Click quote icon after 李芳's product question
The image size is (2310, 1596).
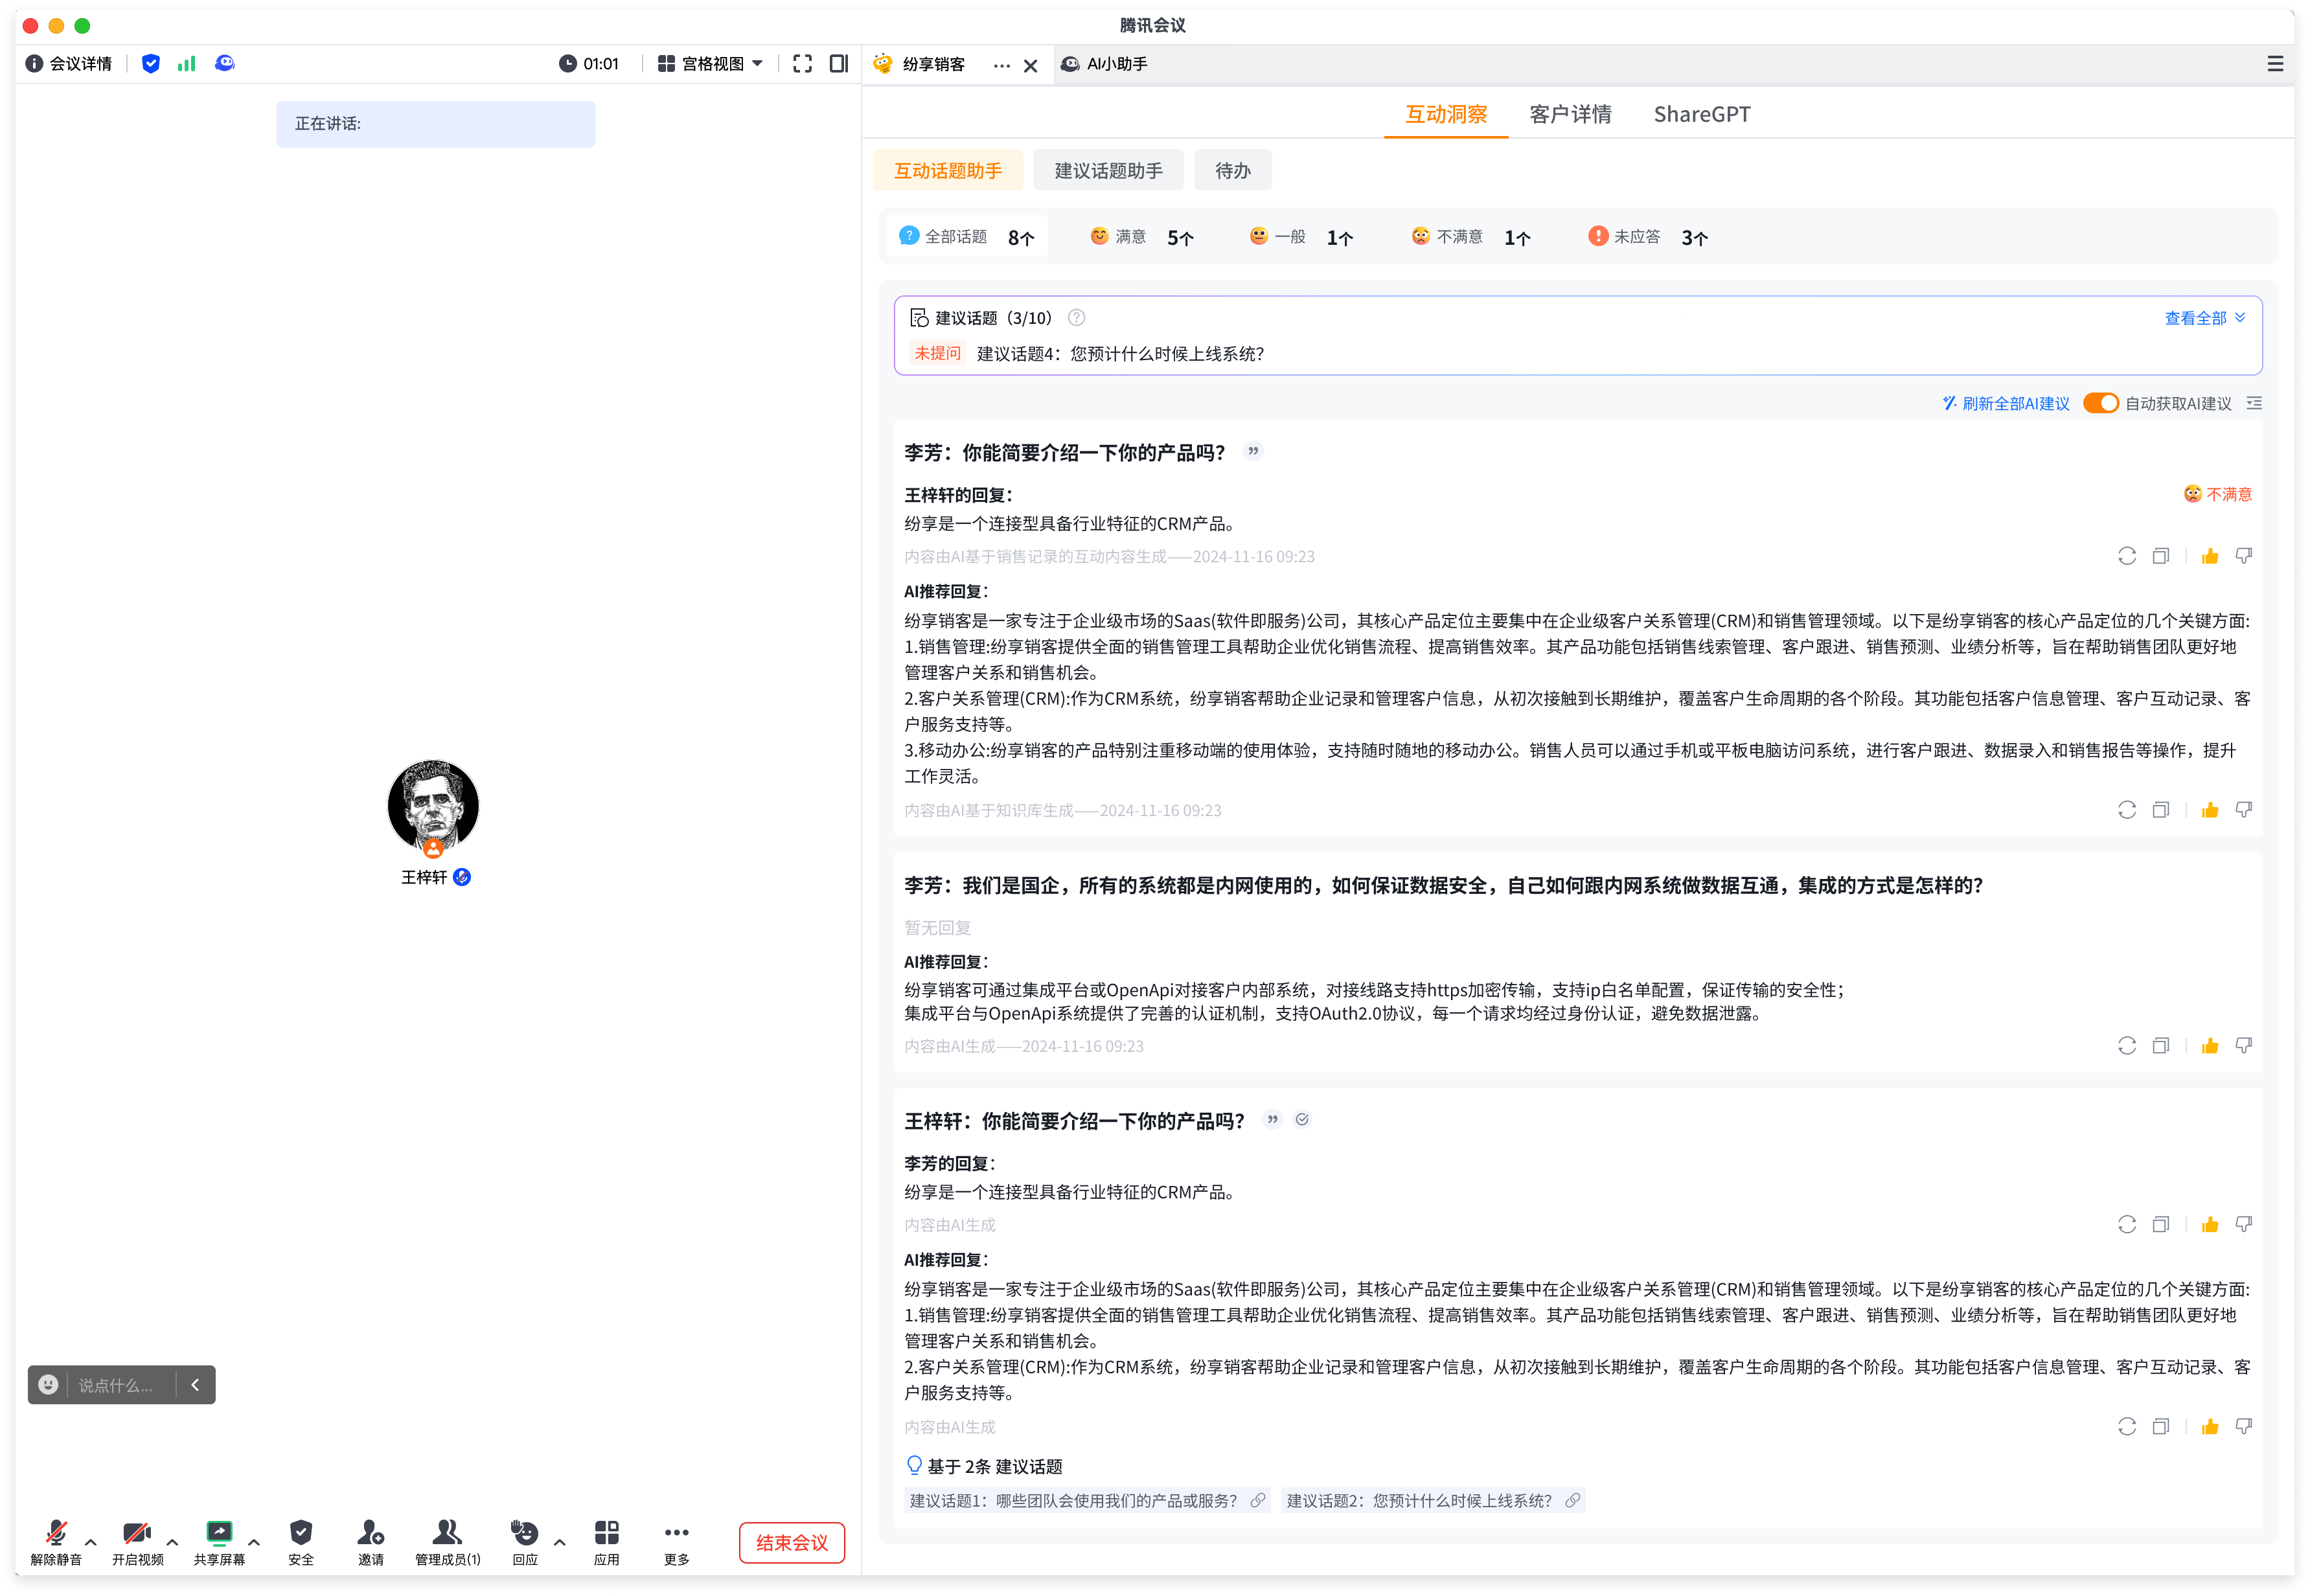pyautogui.click(x=1253, y=452)
